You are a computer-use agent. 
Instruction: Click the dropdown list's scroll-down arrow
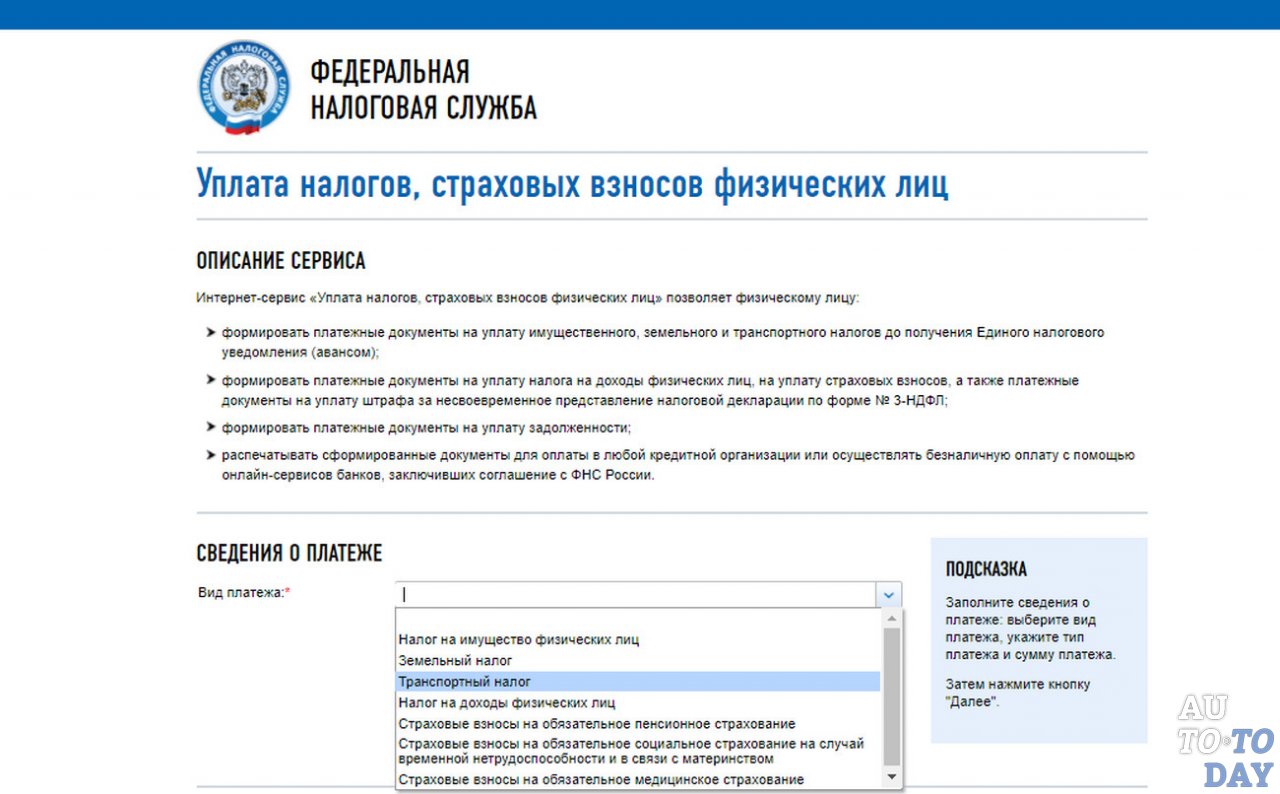pyautogui.click(x=890, y=777)
